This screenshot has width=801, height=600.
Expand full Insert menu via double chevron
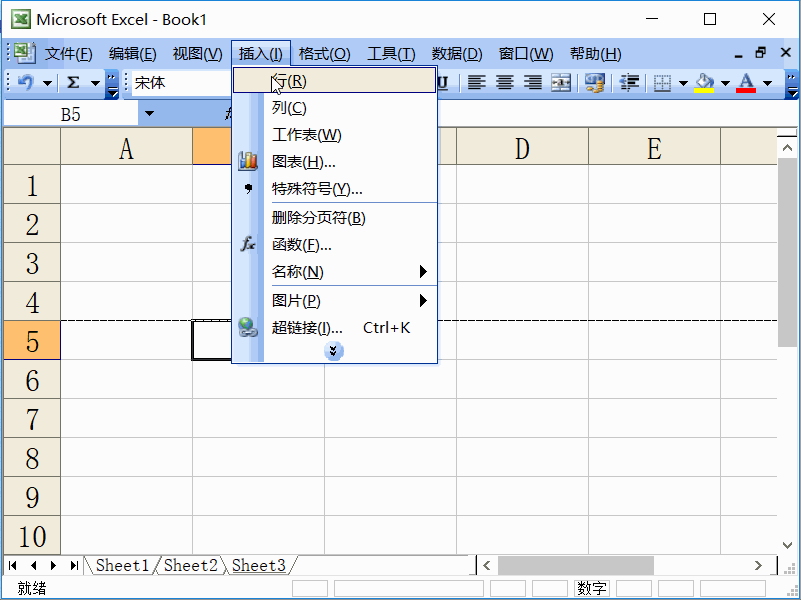334,351
